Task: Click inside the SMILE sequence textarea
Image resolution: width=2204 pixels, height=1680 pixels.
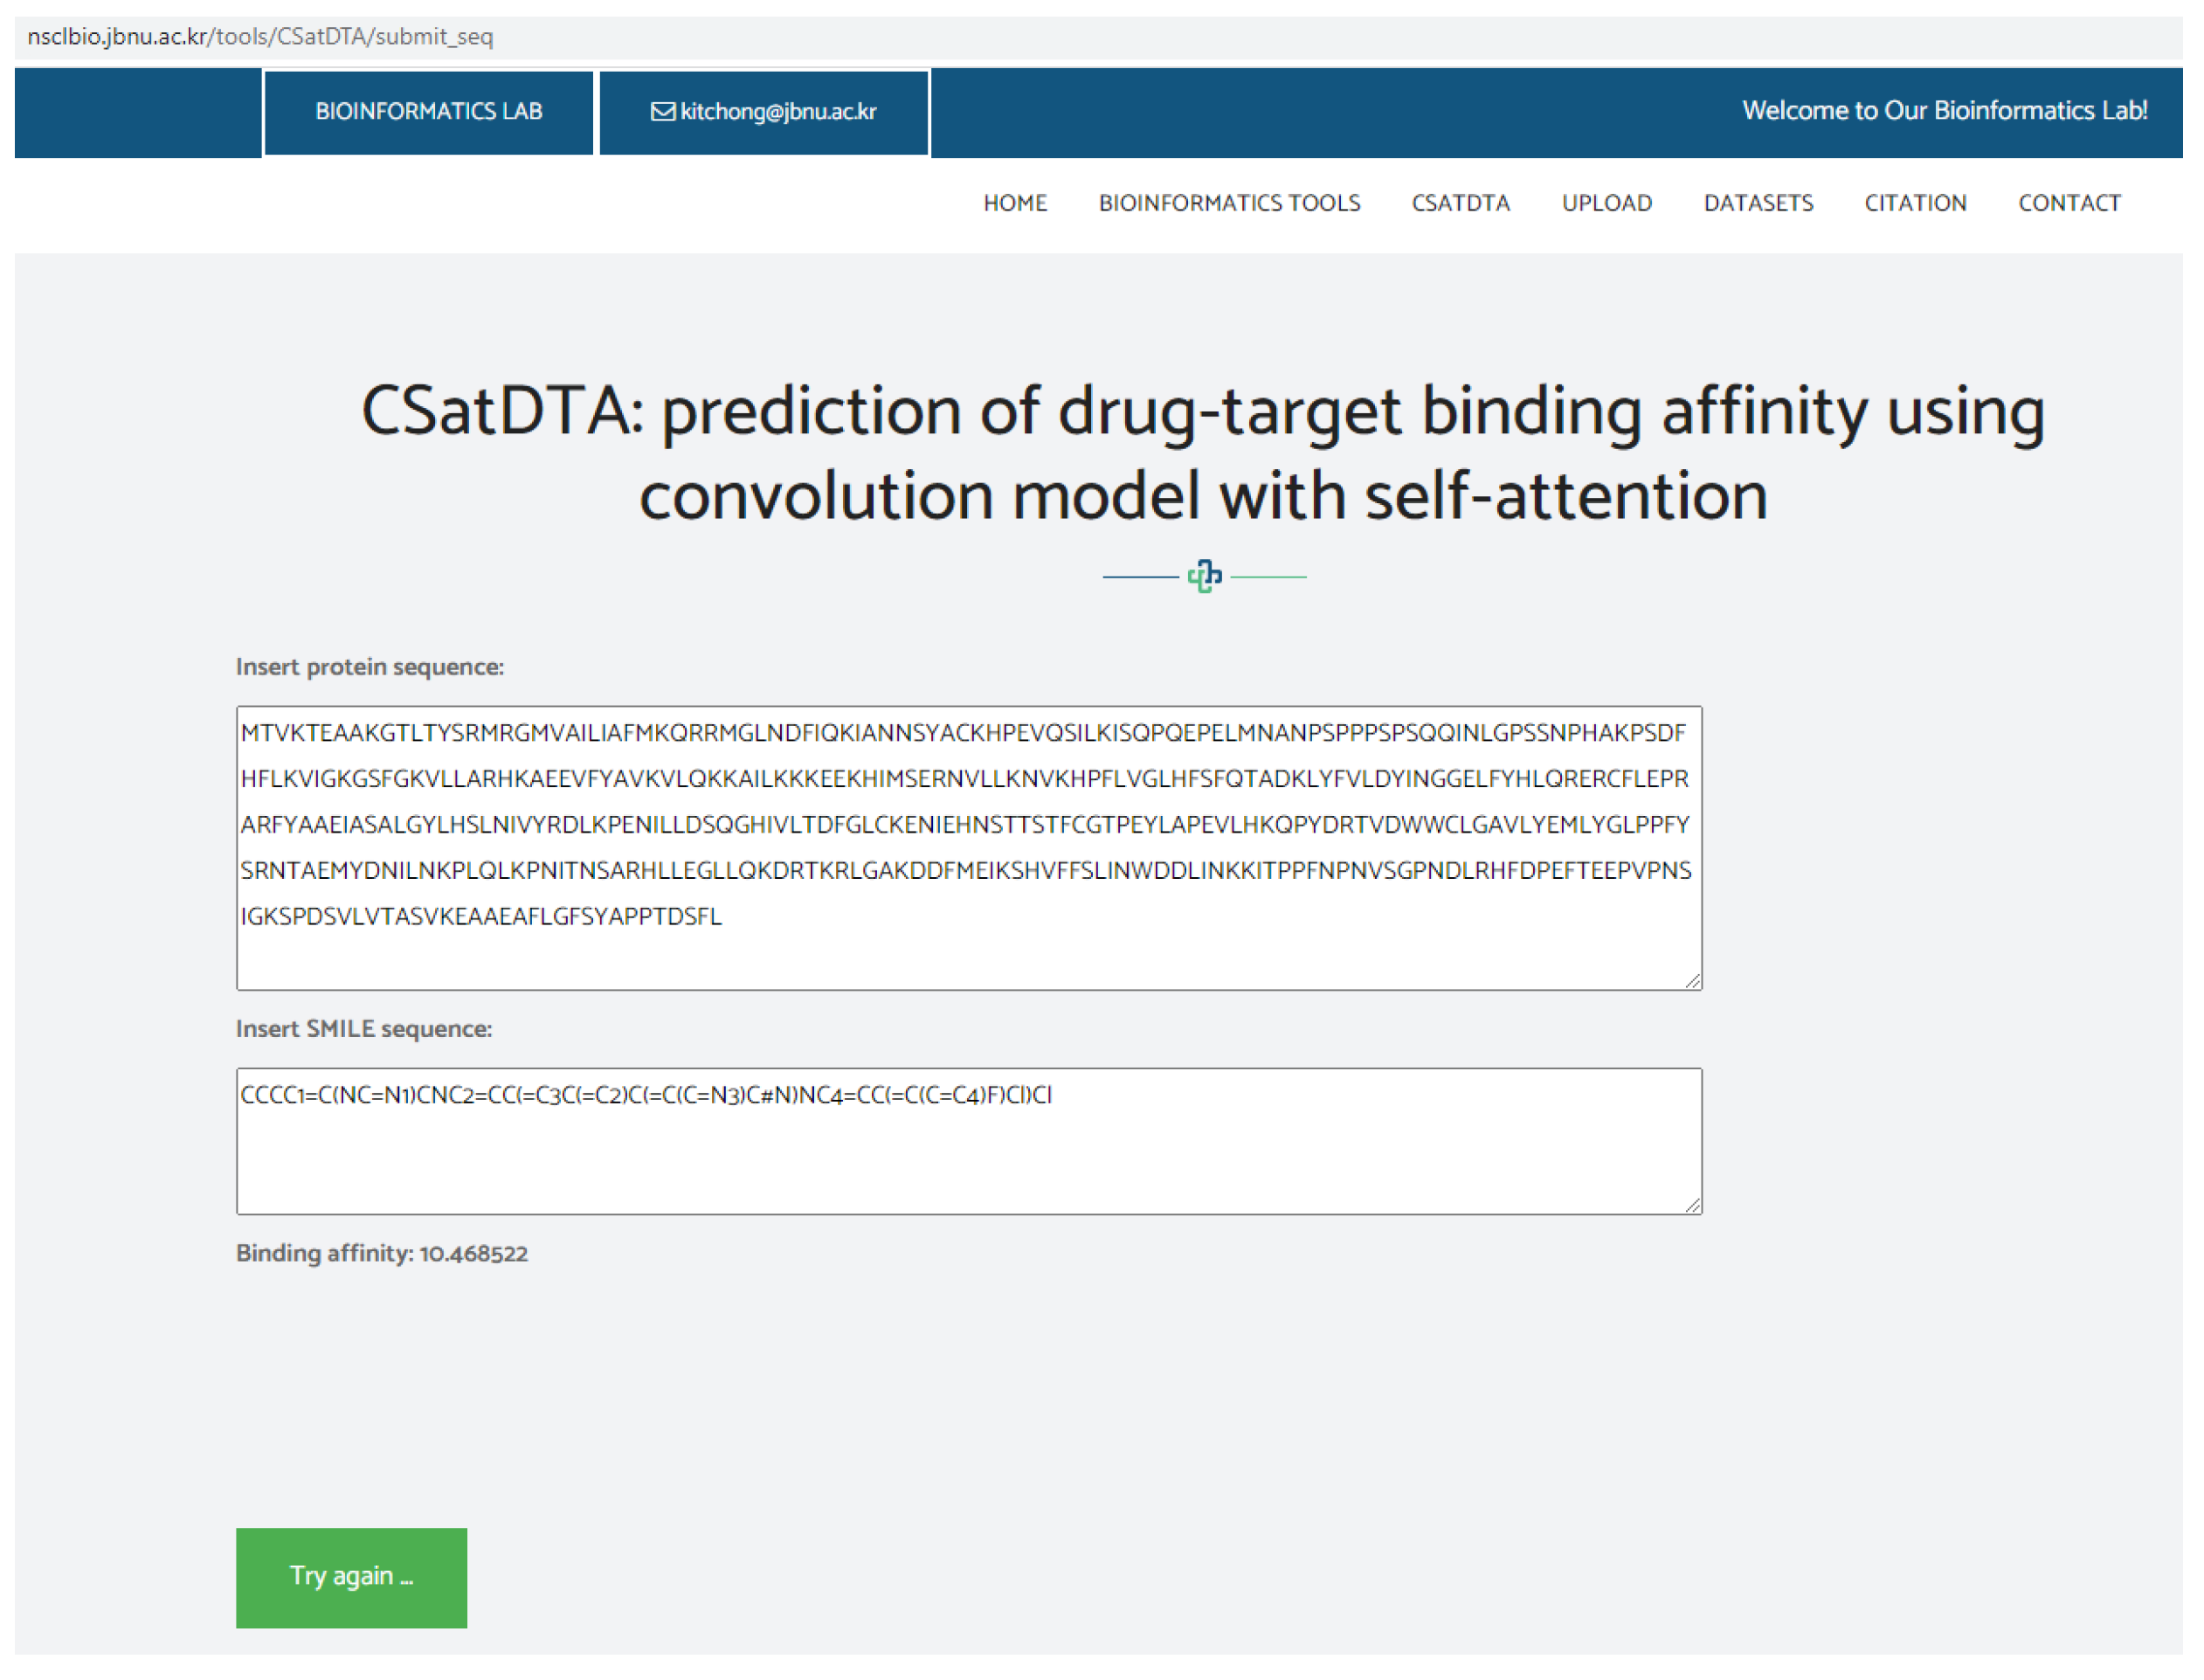Action: click(x=968, y=1150)
